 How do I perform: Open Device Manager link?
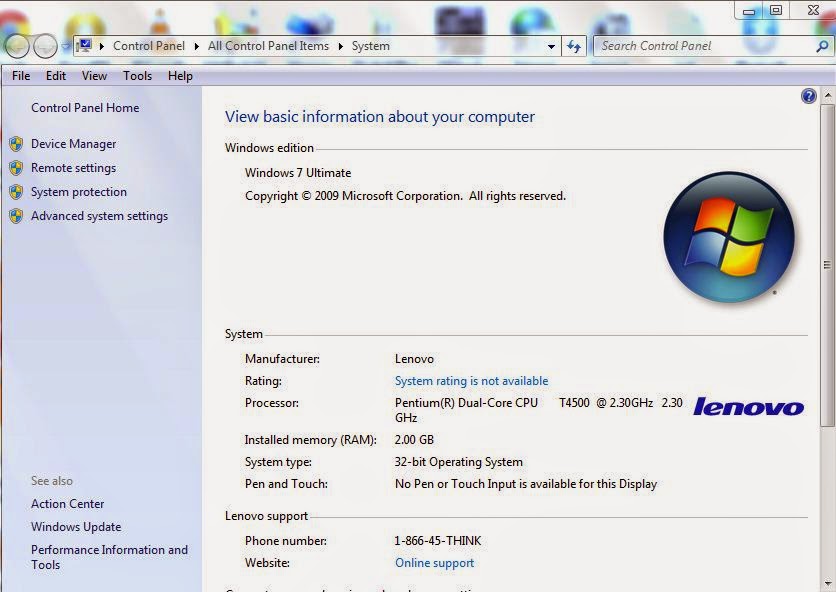point(74,143)
